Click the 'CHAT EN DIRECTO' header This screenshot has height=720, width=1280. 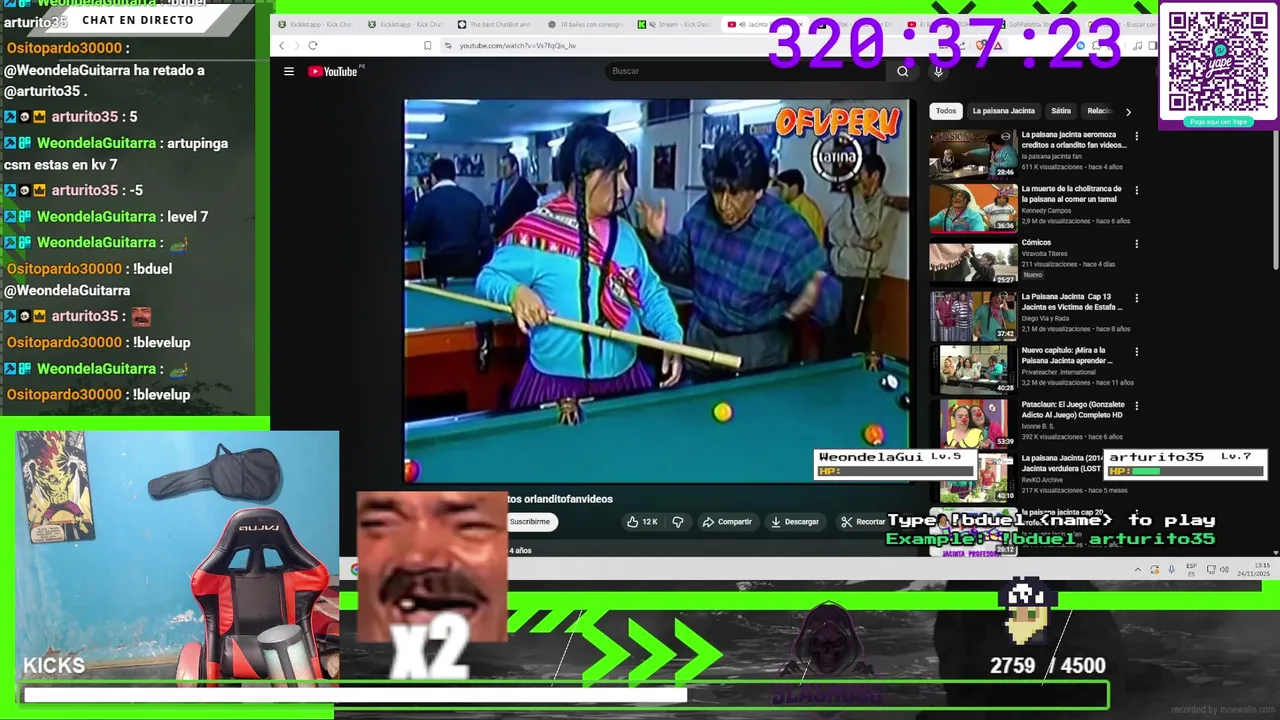click(138, 20)
